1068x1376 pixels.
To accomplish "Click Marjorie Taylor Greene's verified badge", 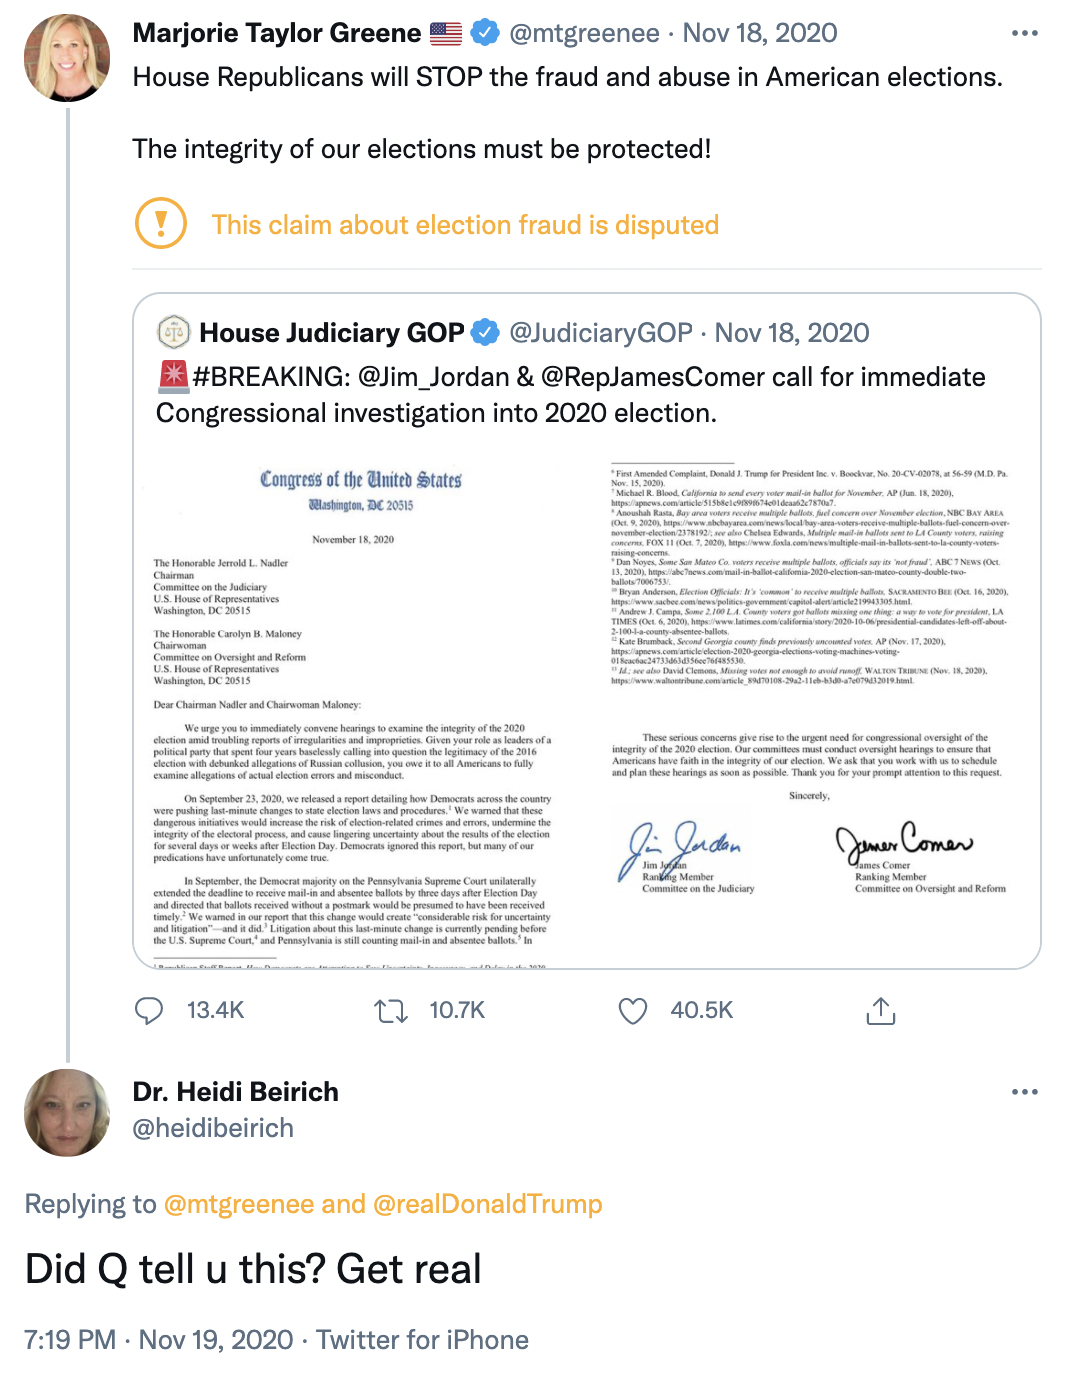I will (x=485, y=33).
